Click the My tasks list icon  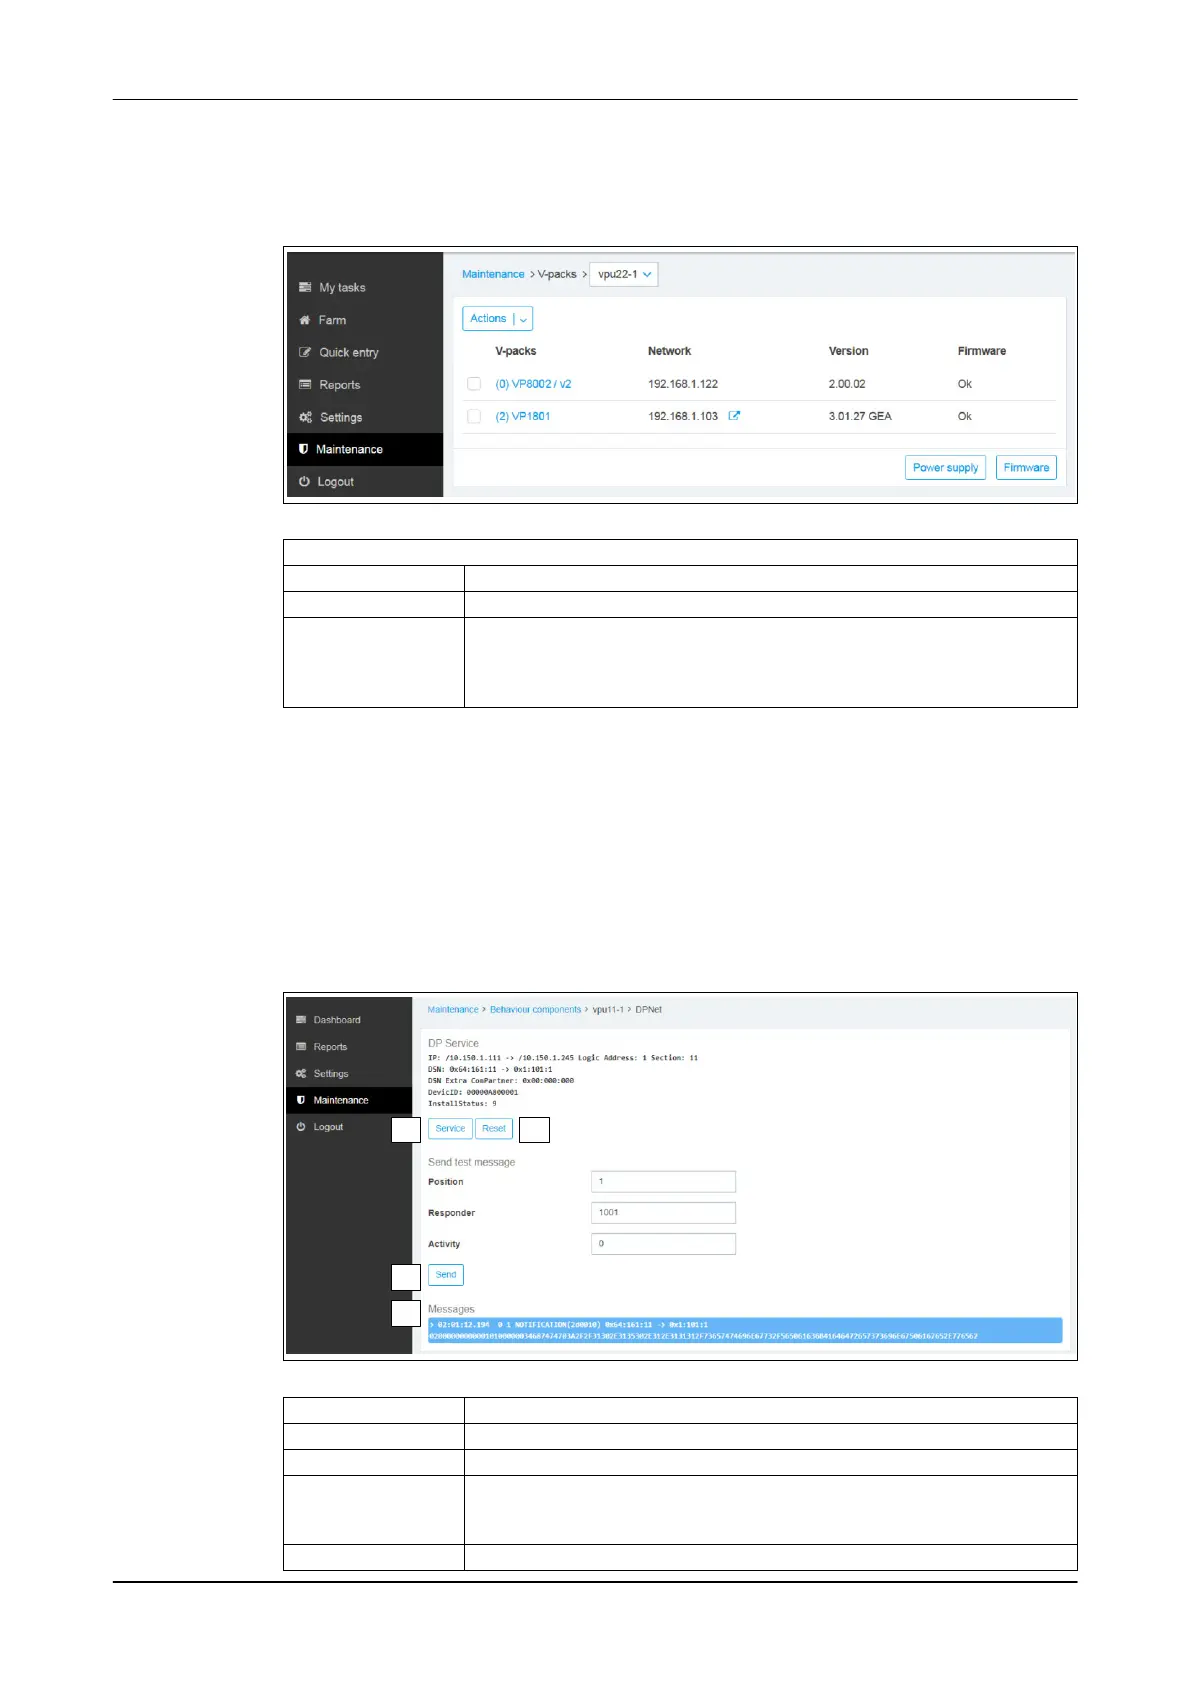point(305,288)
